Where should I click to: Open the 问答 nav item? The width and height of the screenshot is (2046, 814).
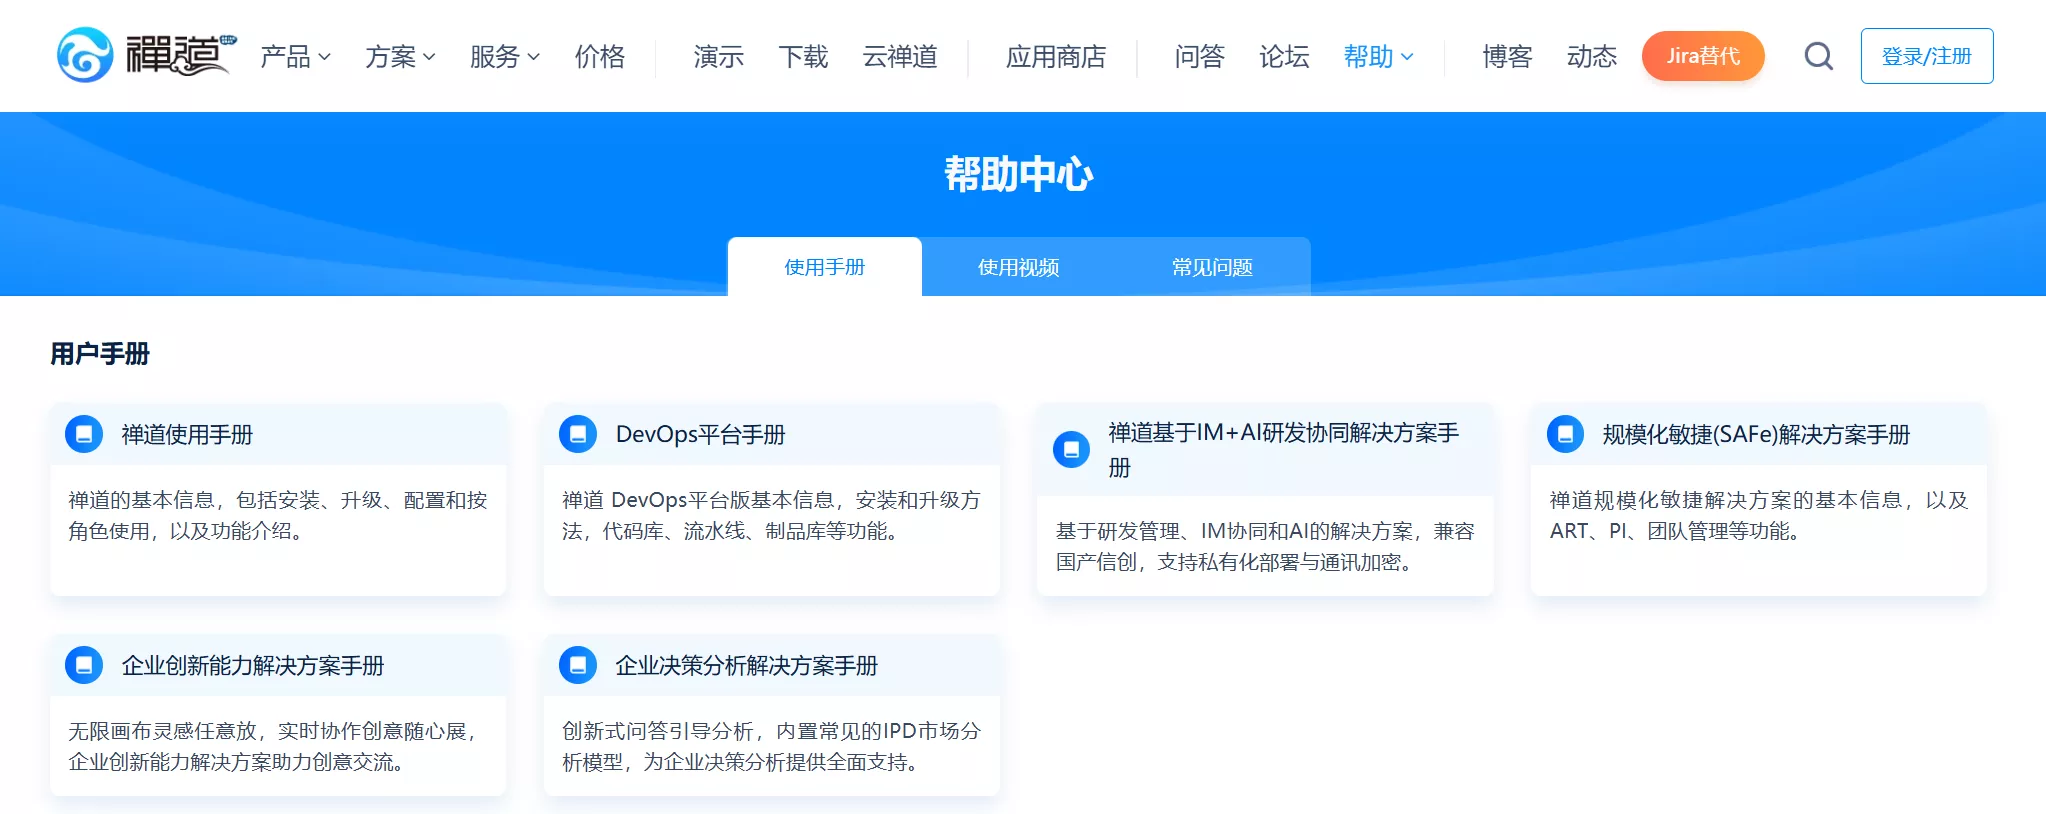[x=1200, y=56]
